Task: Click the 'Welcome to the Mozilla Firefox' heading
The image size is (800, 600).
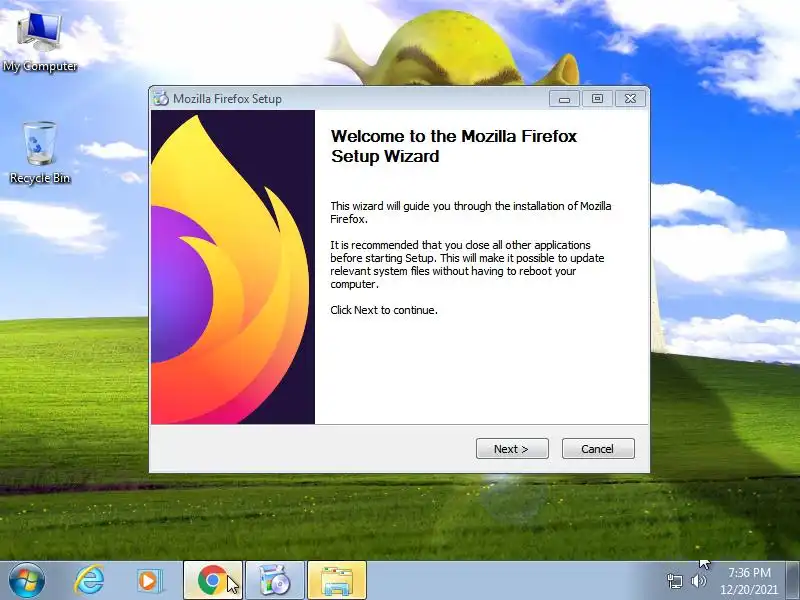Action: 454,146
